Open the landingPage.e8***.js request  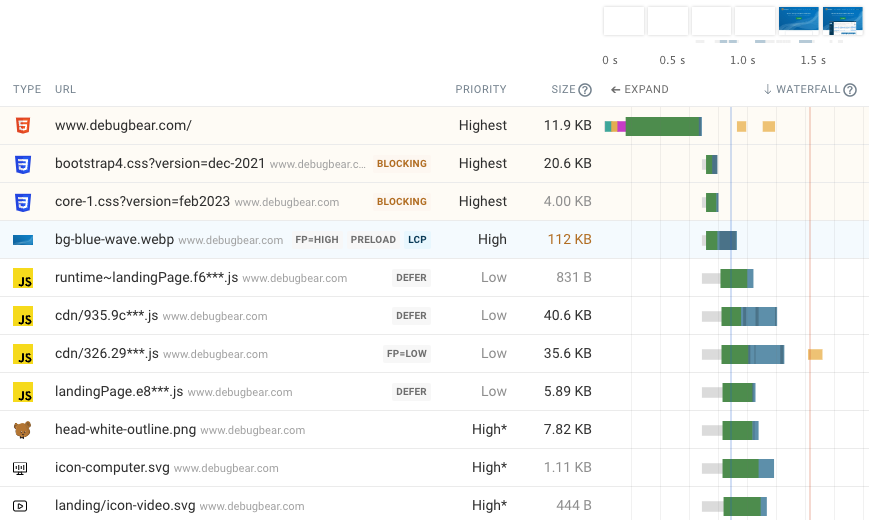434,392
